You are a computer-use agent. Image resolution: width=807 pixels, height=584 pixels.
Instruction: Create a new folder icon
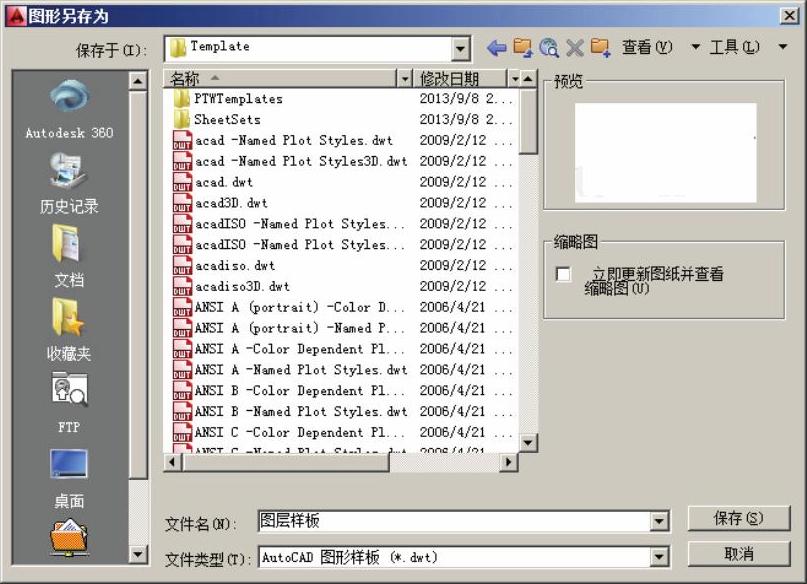[x=600, y=47]
